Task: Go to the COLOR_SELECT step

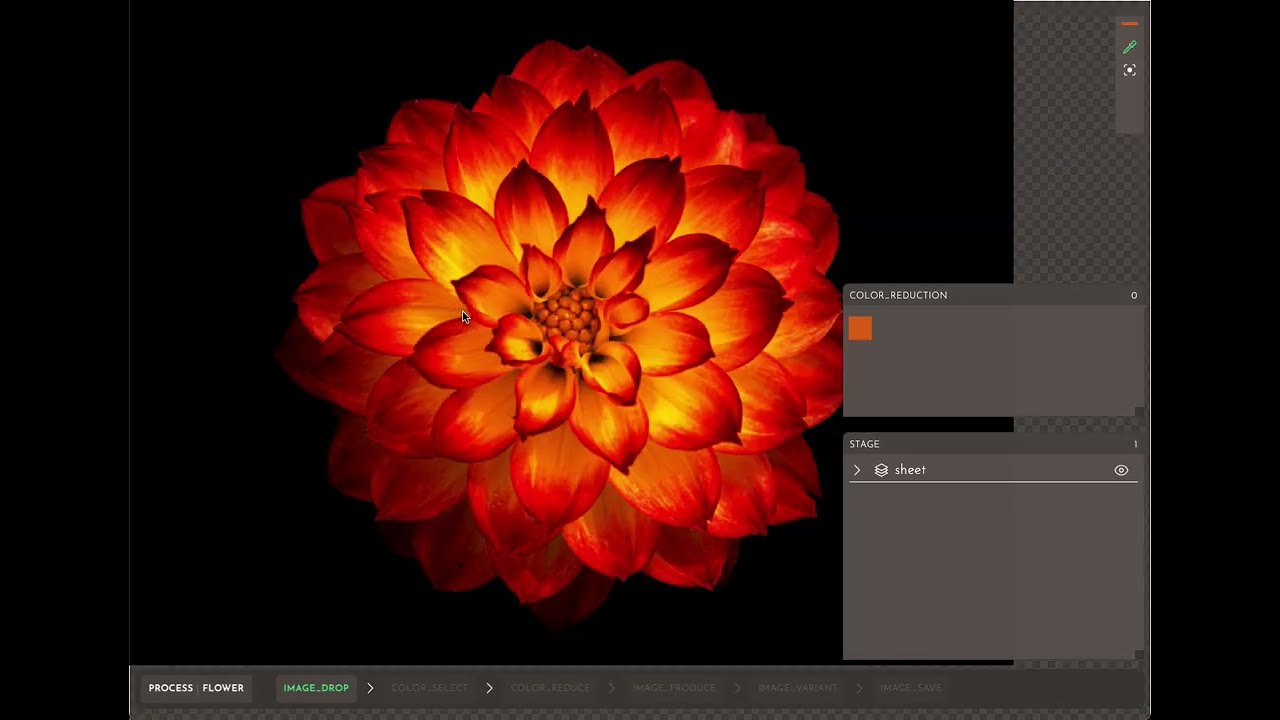Action: click(429, 688)
